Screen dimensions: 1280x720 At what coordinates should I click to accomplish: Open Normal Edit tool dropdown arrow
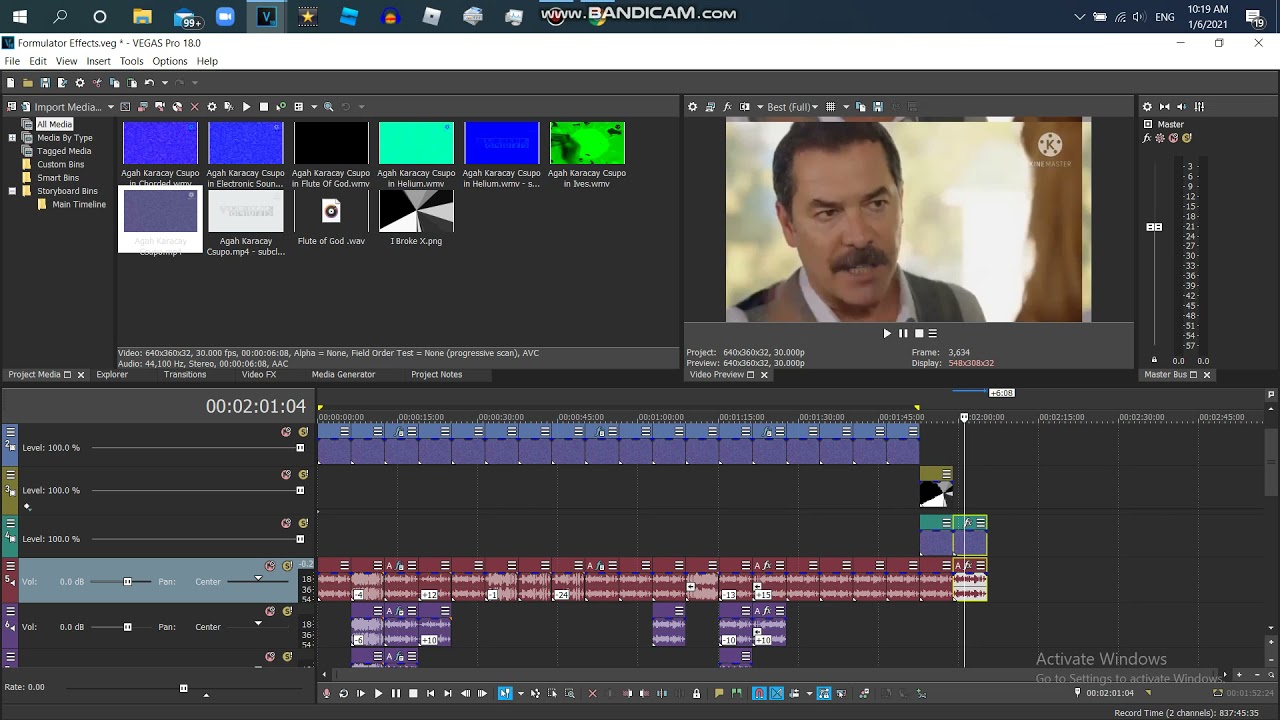[520, 693]
